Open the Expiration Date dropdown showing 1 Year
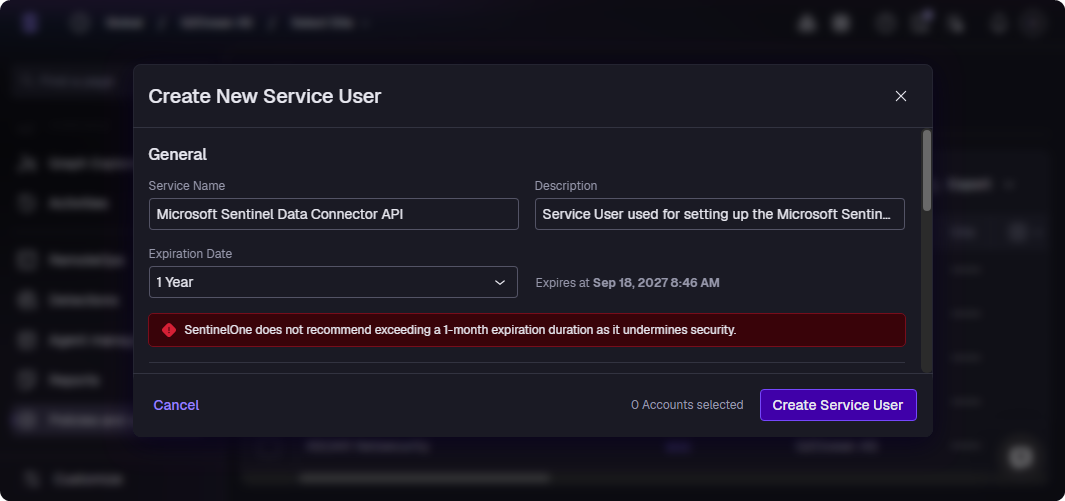Viewport: 1065px width, 501px height. pos(333,282)
